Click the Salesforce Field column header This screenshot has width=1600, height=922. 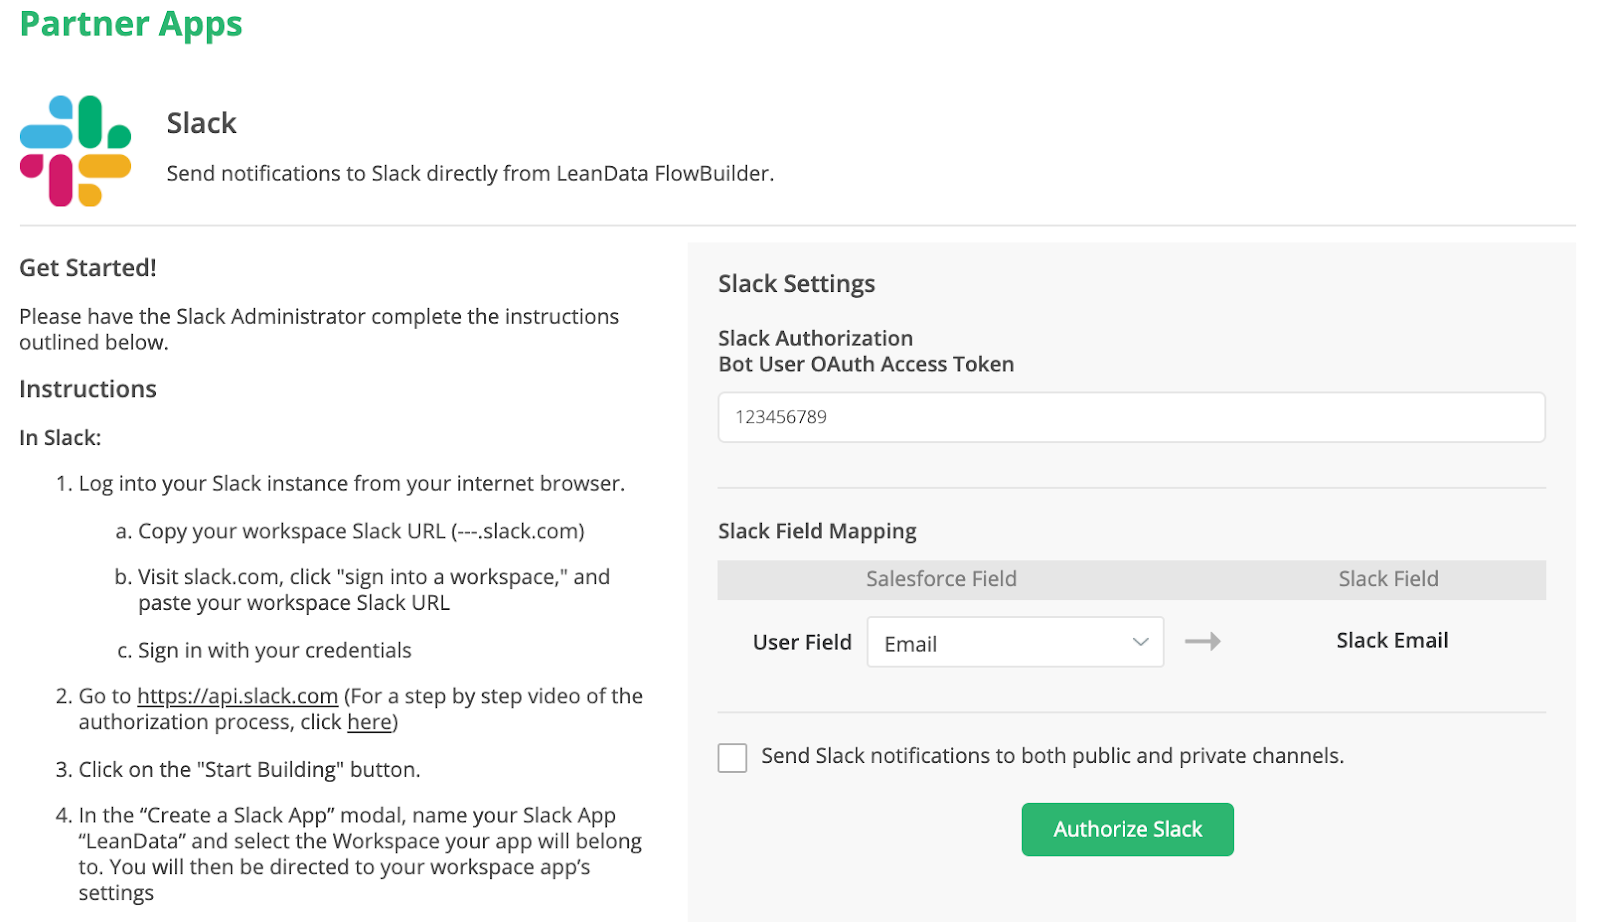click(940, 578)
